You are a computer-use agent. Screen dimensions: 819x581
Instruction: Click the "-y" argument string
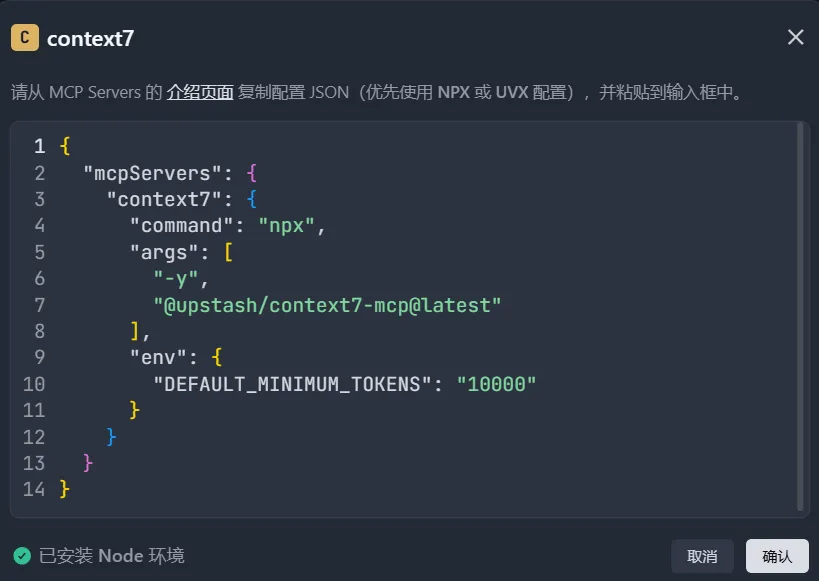[x=176, y=278]
